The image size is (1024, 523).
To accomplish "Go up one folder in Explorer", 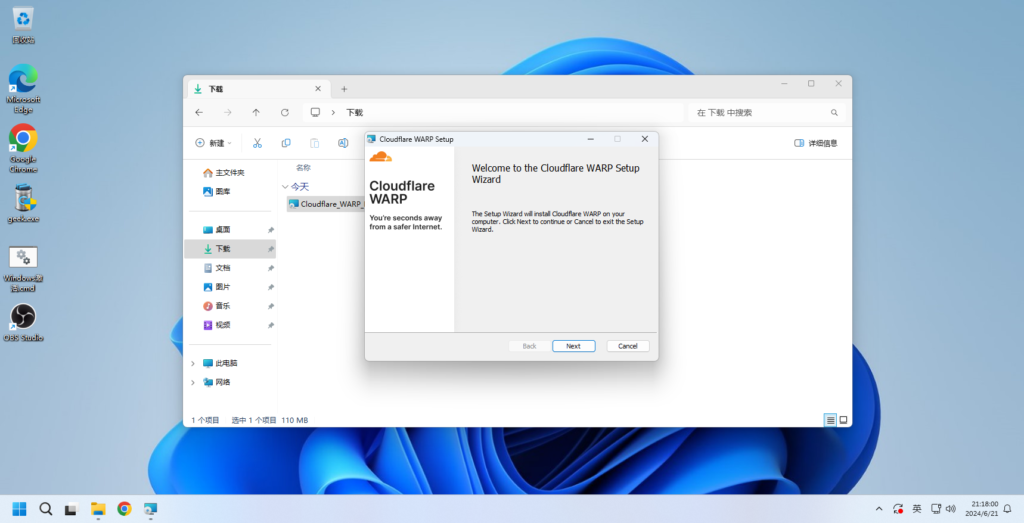I will 256,112.
